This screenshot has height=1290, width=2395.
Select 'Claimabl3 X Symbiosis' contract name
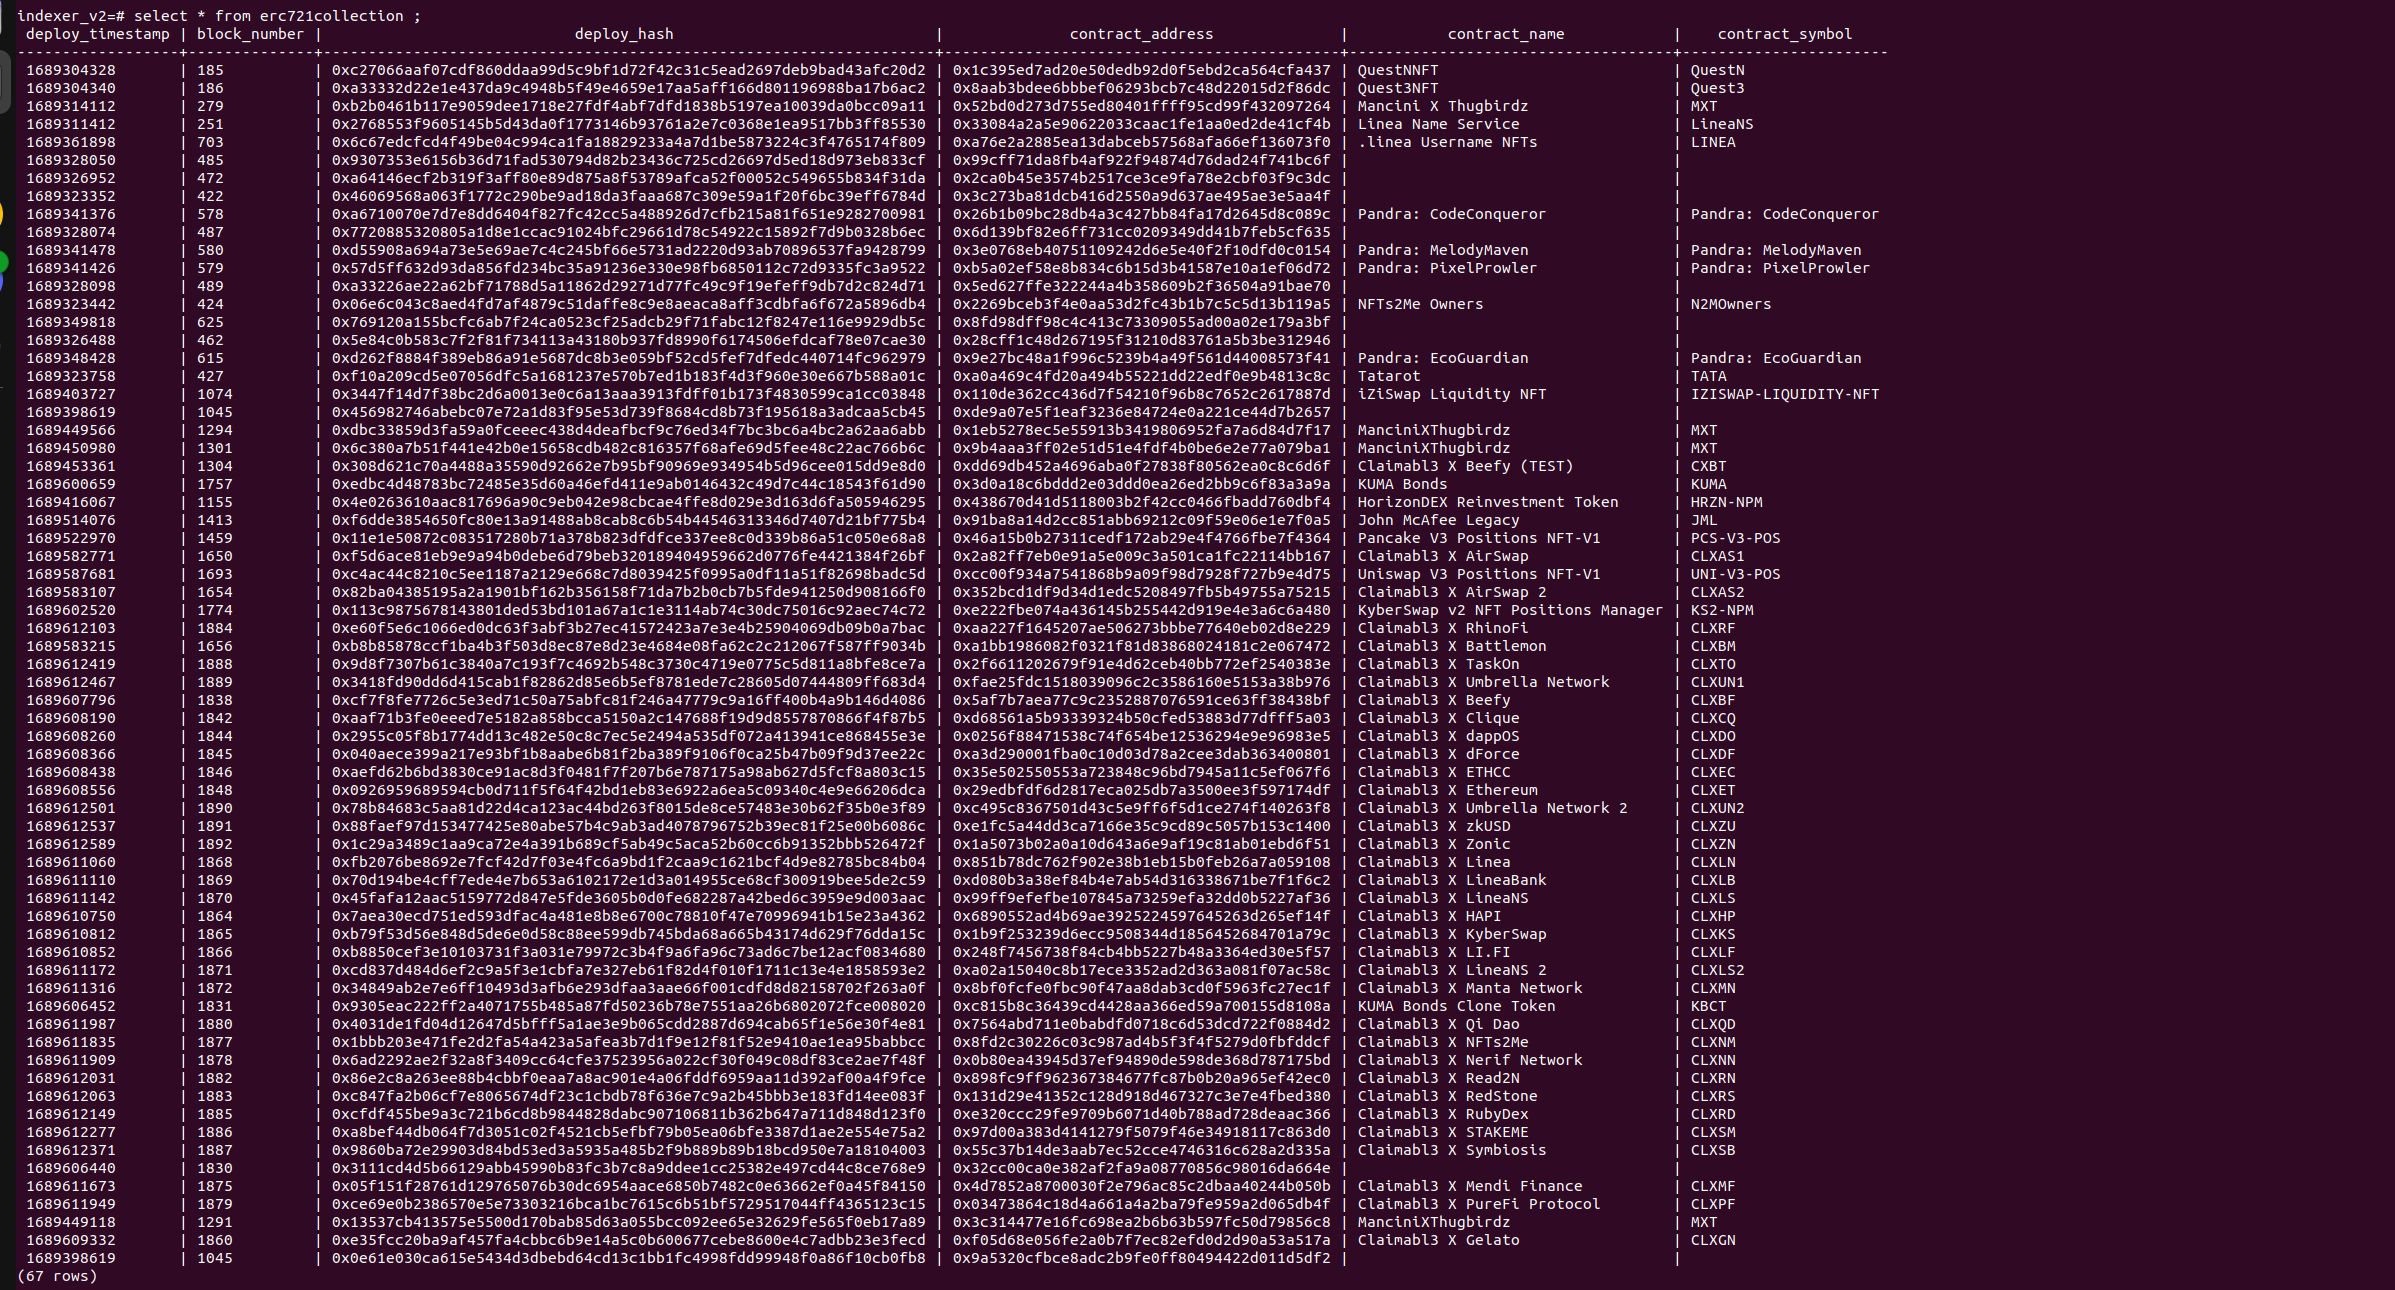coord(1452,1150)
